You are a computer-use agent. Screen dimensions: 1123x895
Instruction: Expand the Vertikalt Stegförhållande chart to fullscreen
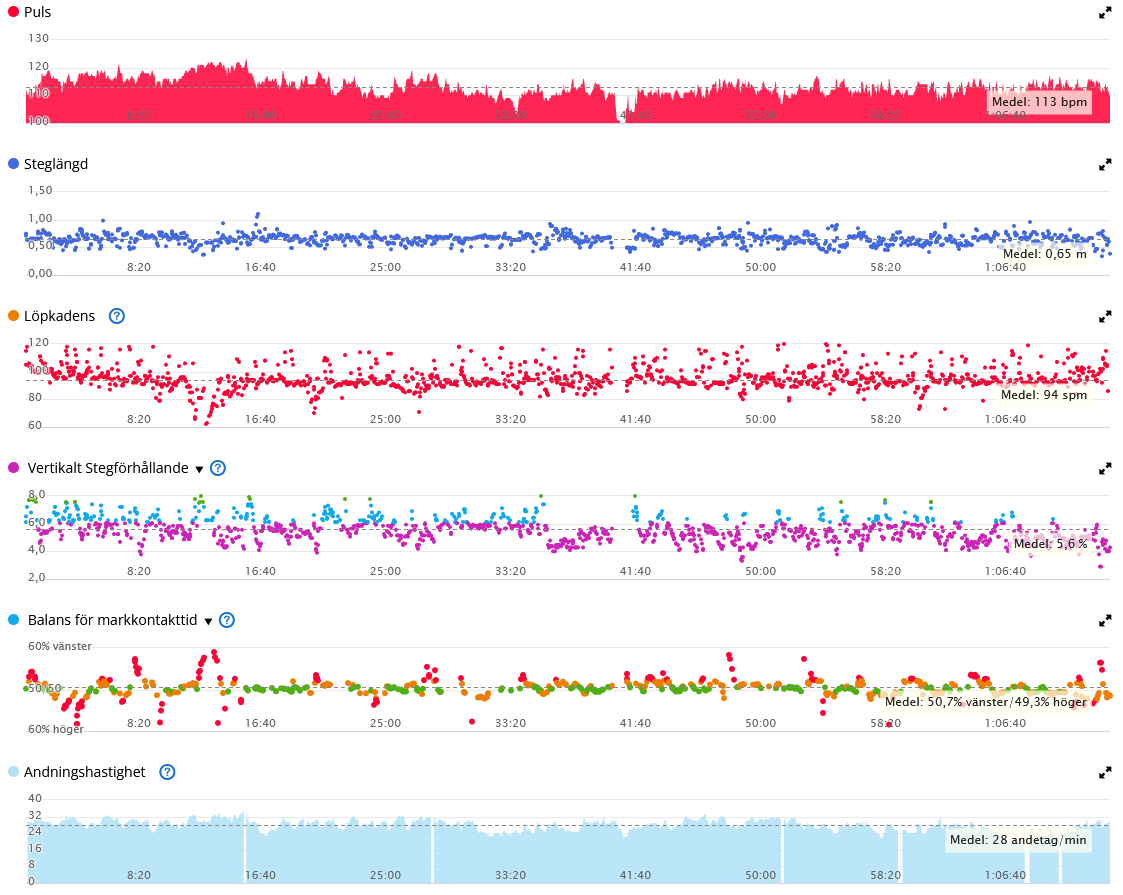1105,469
